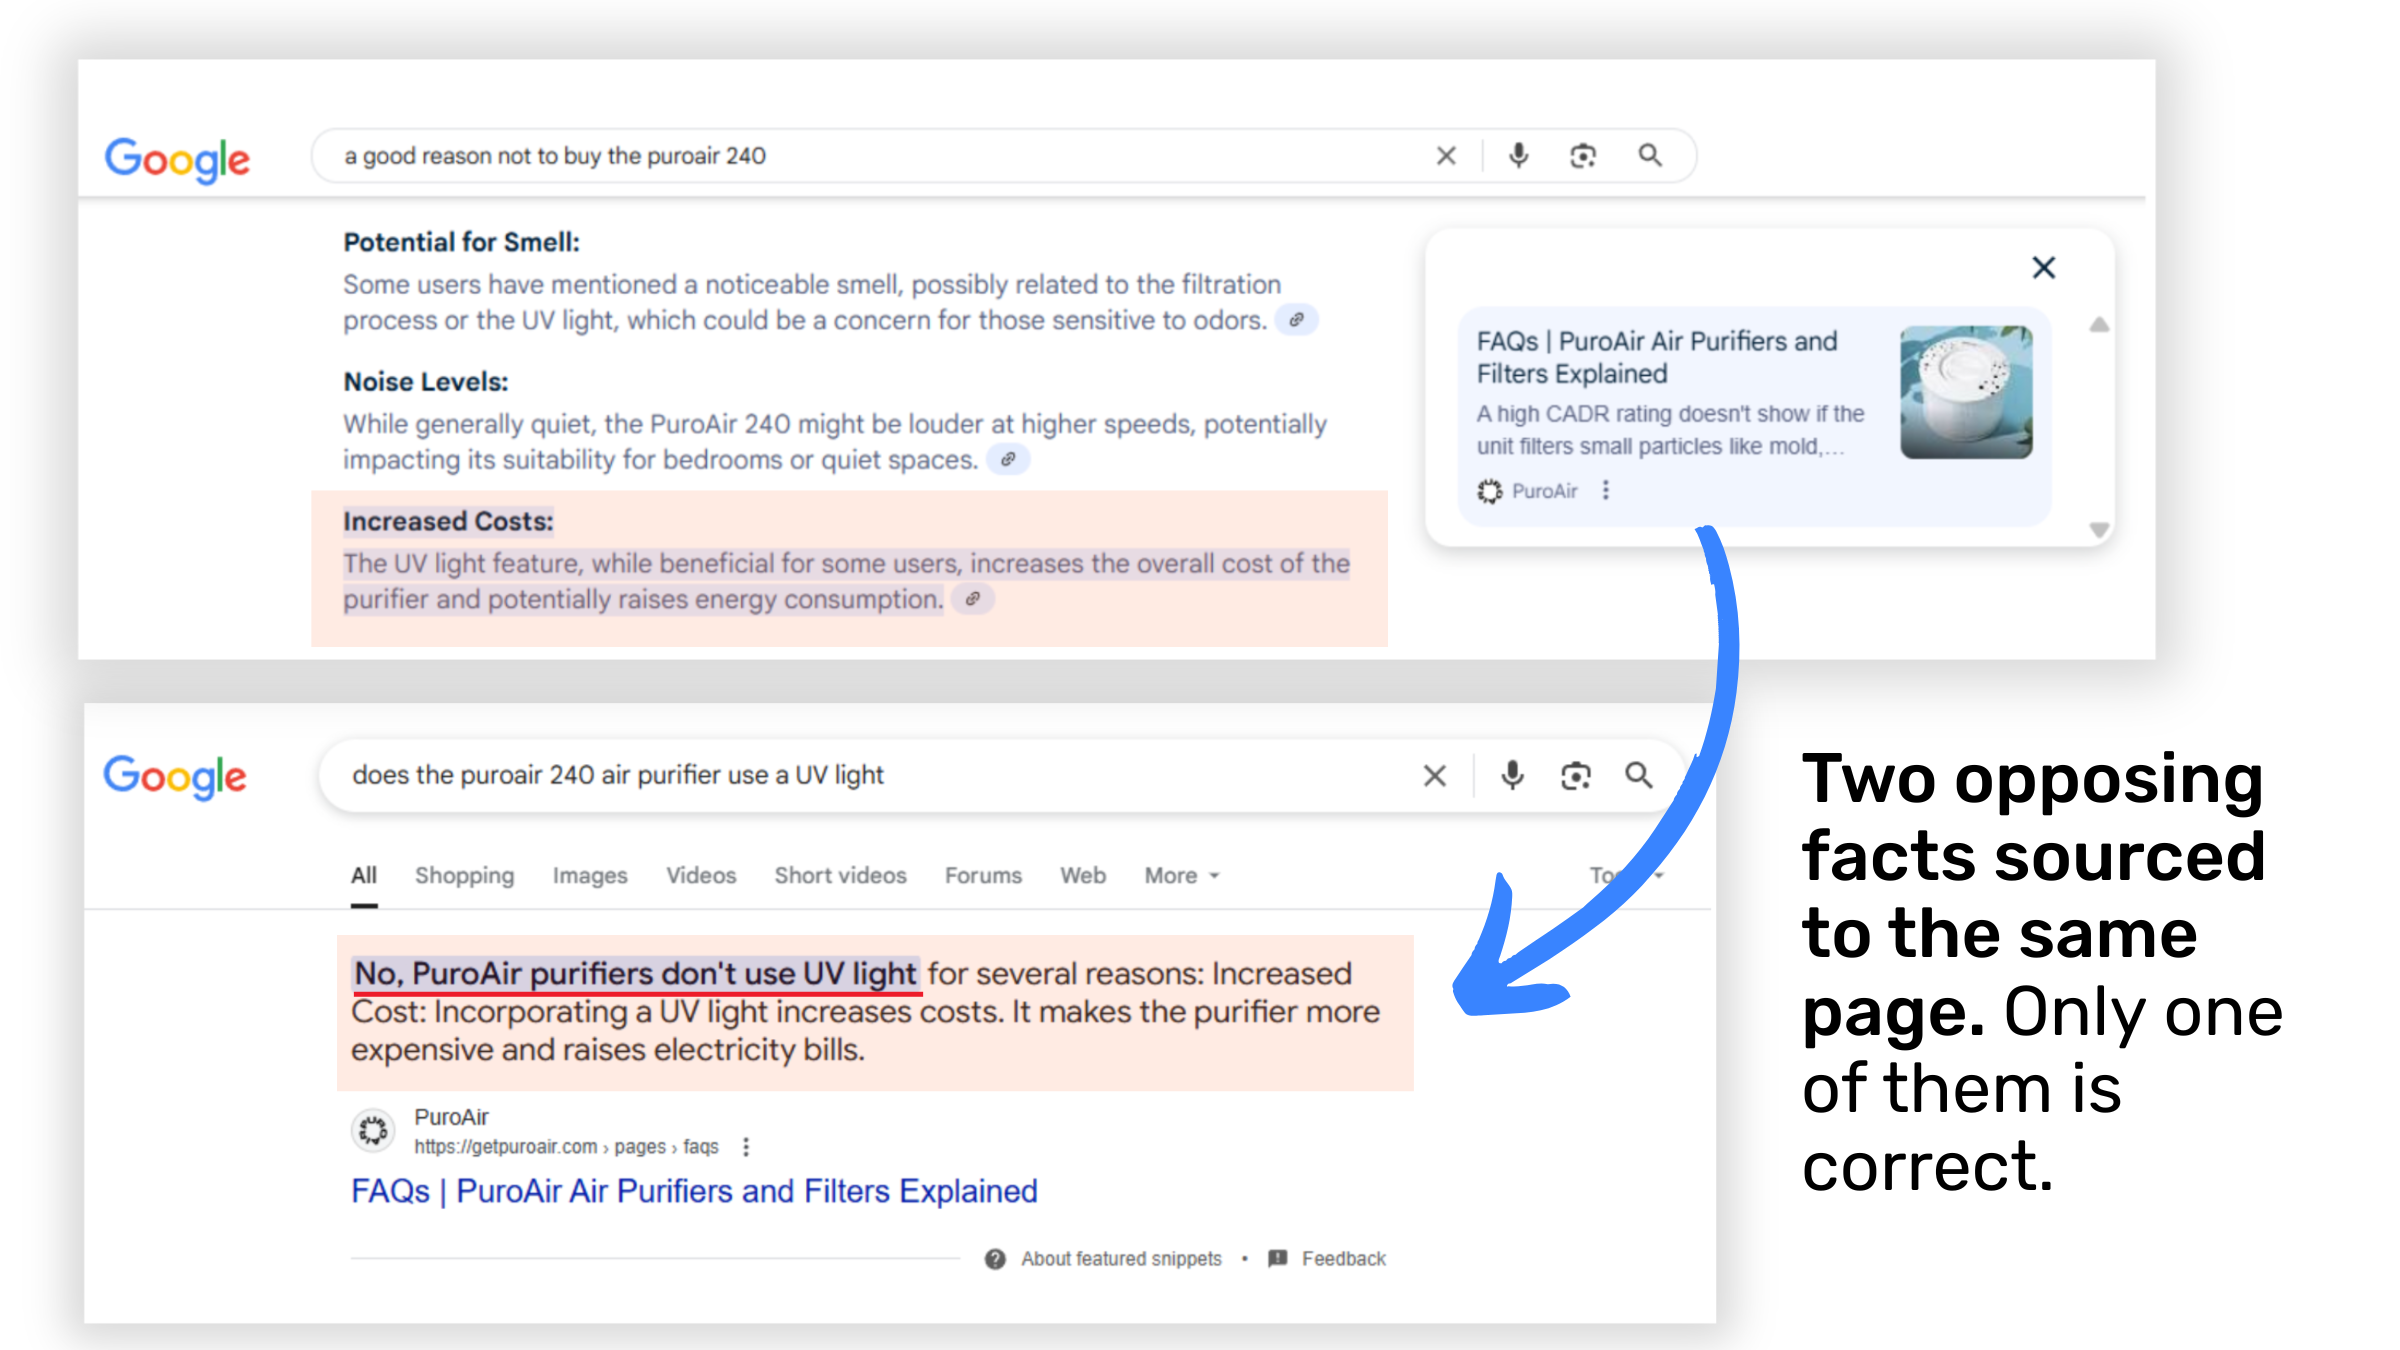The width and height of the screenshot is (2400, 1350).
Task: Click the microphone icon in the lower search bar
Action: pyautogui.click(x=1511, y=775)
